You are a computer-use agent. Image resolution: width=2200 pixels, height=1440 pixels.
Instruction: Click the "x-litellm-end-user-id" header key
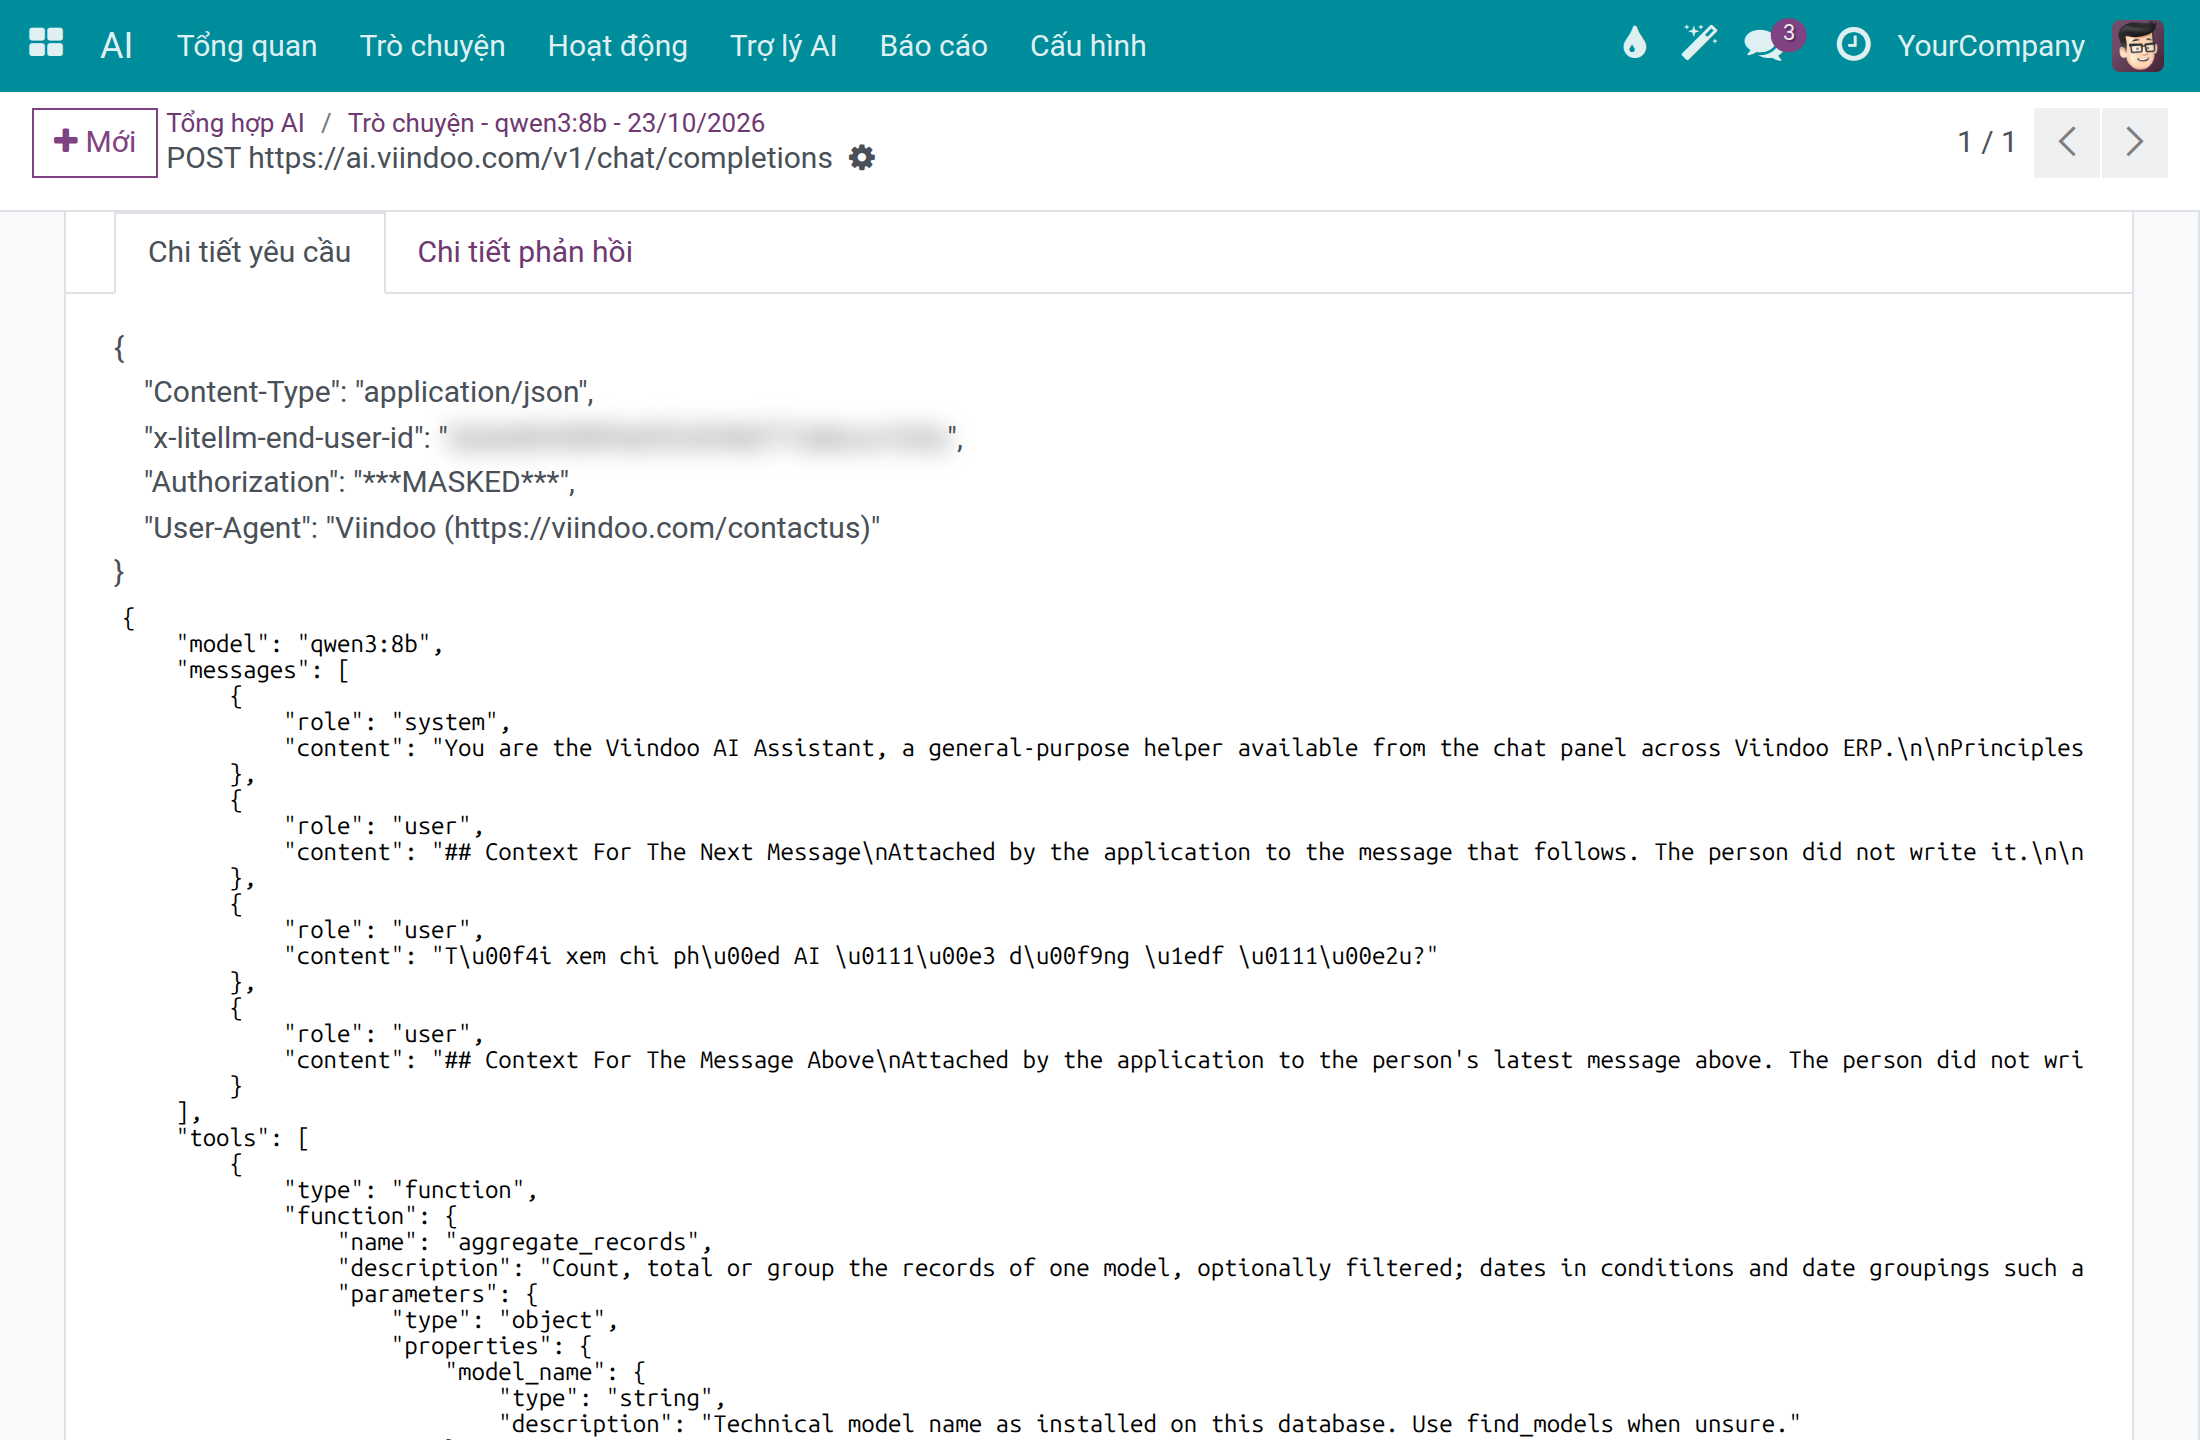[x=282, y=438]
